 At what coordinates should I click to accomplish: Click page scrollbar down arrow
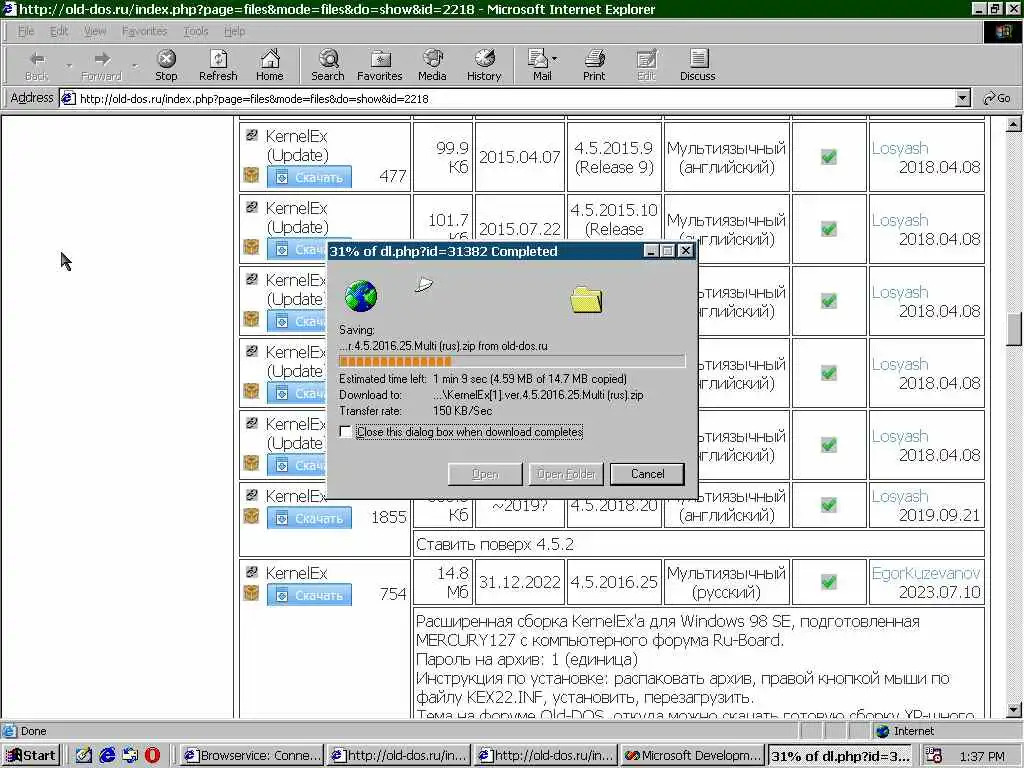coord(1014,710)
